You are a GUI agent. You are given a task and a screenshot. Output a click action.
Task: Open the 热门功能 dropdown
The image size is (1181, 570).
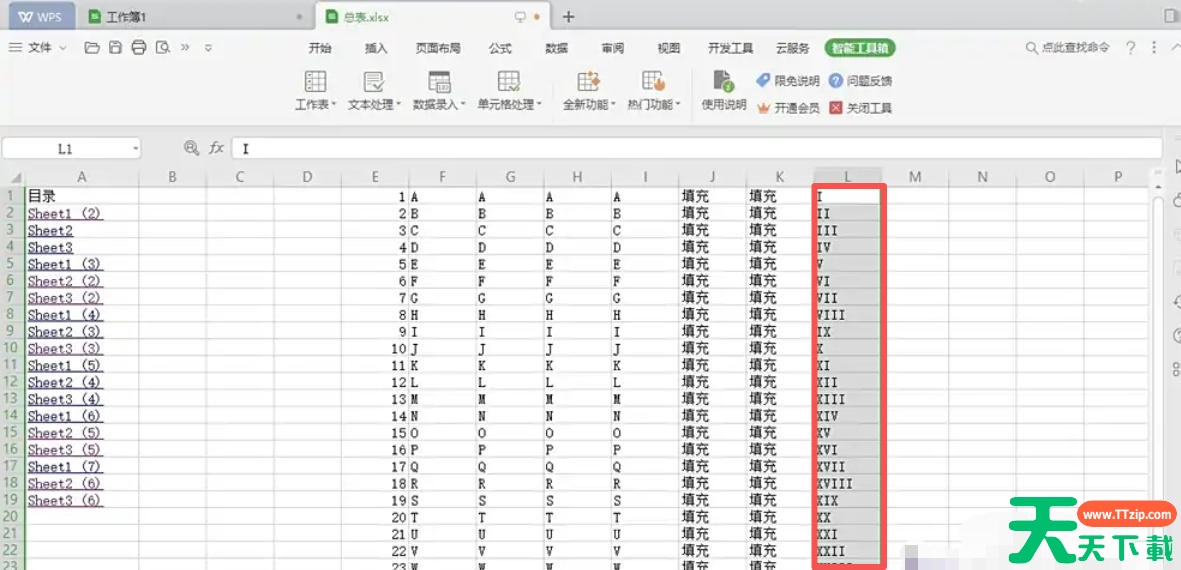pos(653,90)
